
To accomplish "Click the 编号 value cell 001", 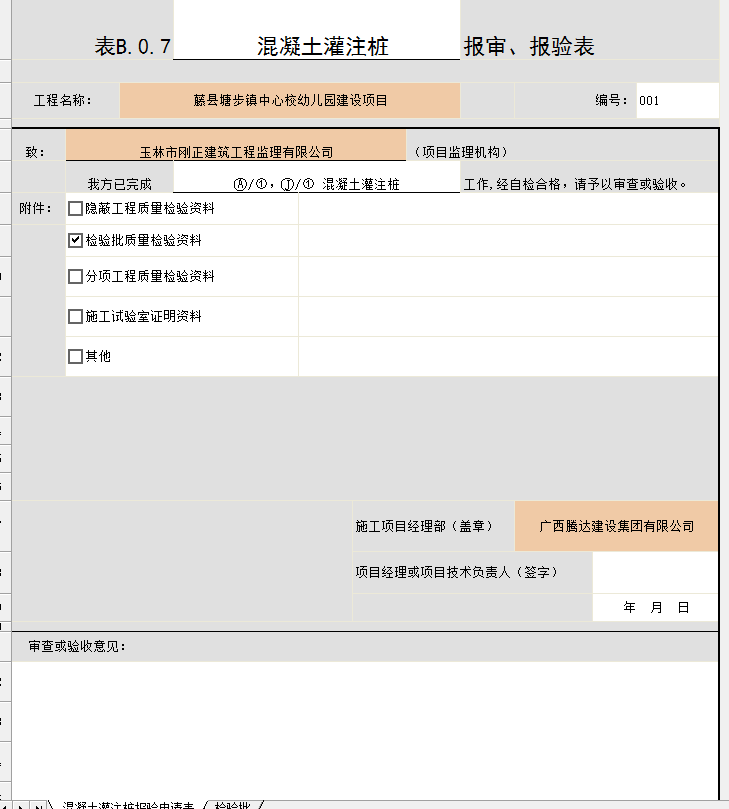I will [676, 101].
